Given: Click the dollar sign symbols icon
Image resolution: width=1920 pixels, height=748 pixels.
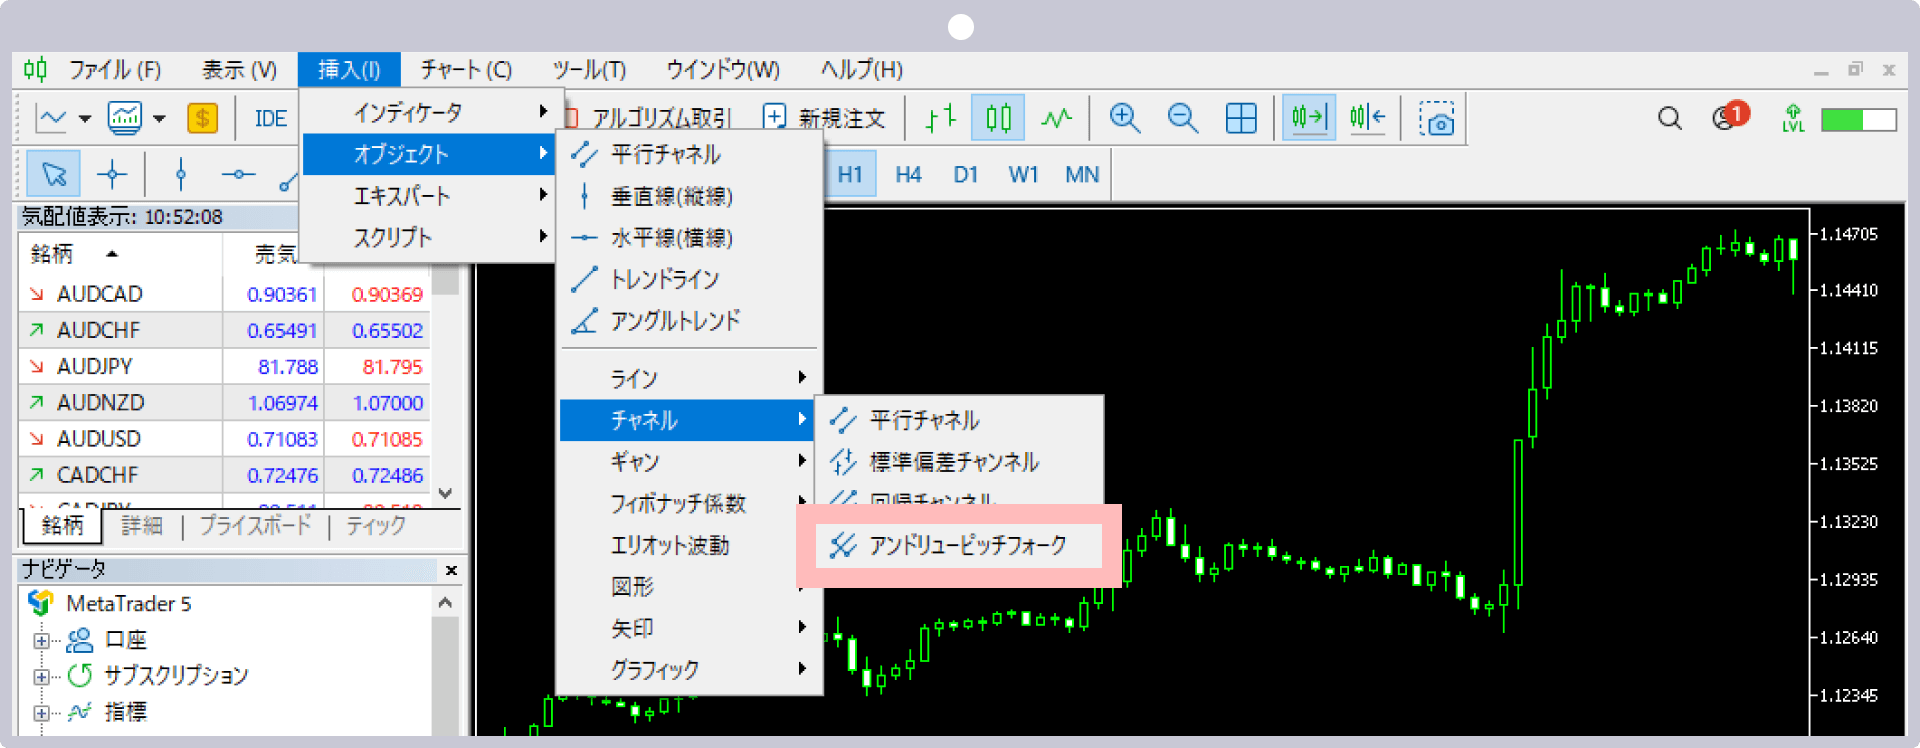Looking at the screenshot, I should (x=203, y=118).
